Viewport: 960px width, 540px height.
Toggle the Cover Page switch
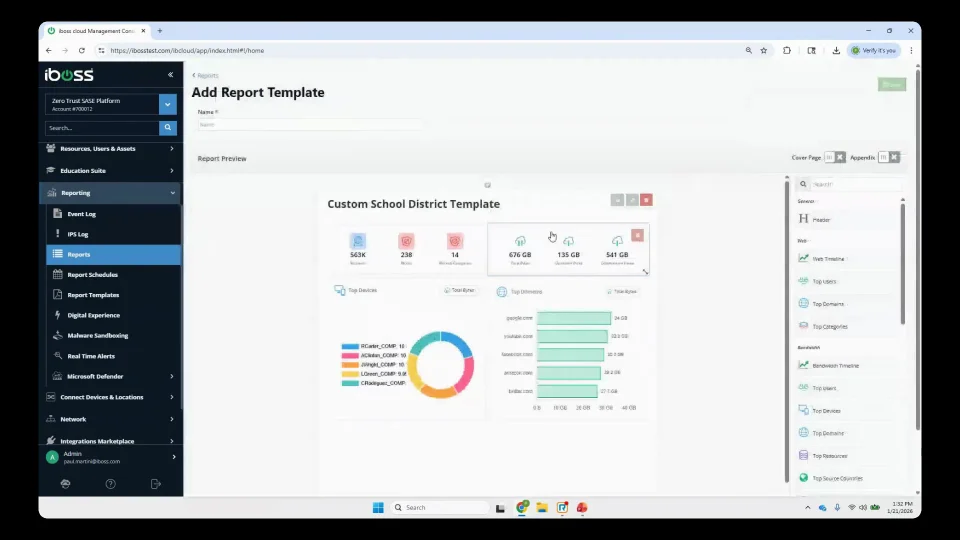pos(834,157)
